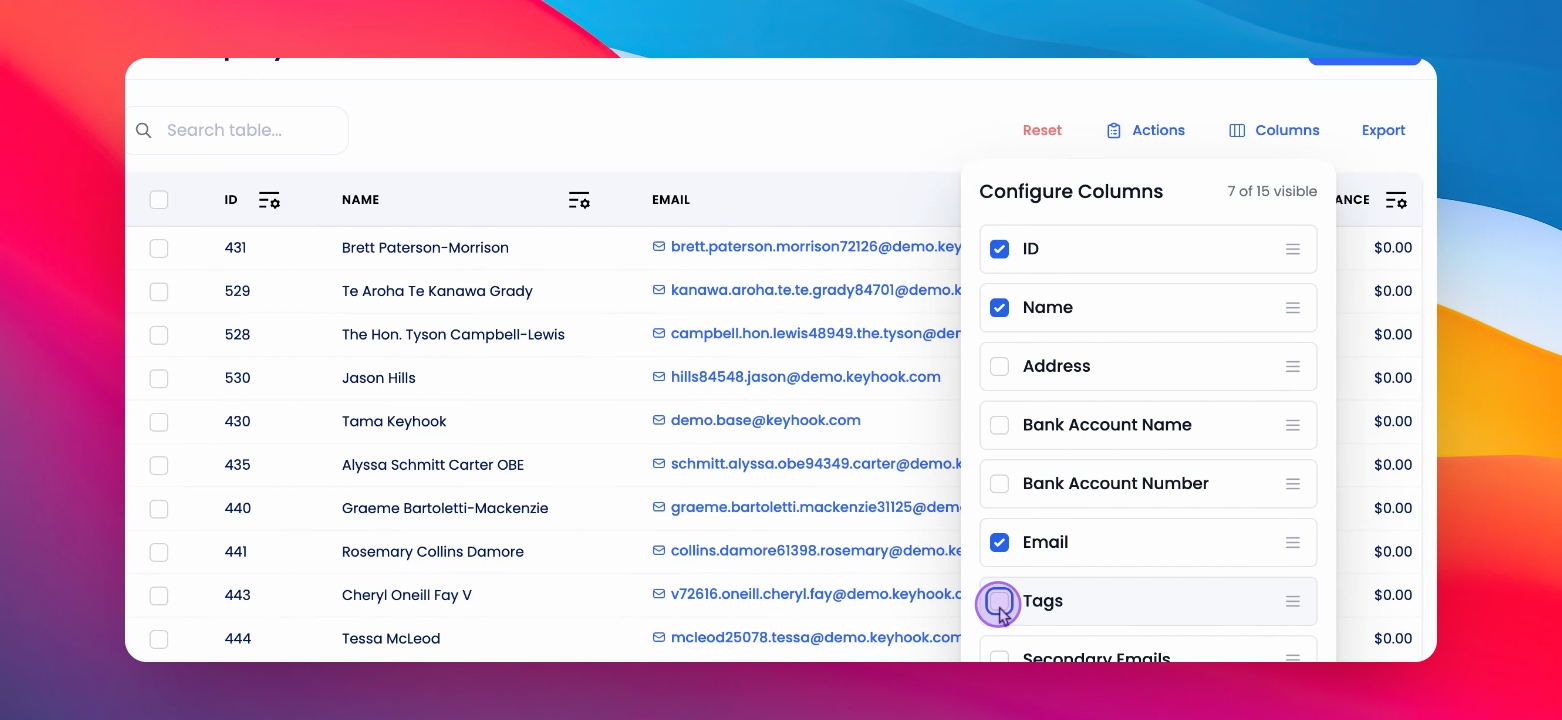Screen dimensions: 1562x720
Task: Select the row checkbox for Tessa McLeod
Action: pos(159,639)
